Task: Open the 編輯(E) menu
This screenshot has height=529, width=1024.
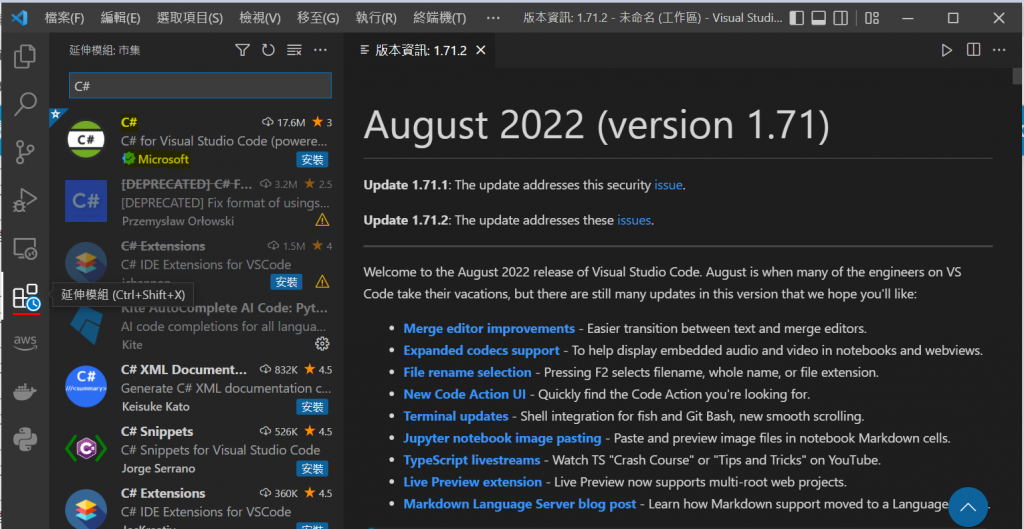Action: point(120,18)
